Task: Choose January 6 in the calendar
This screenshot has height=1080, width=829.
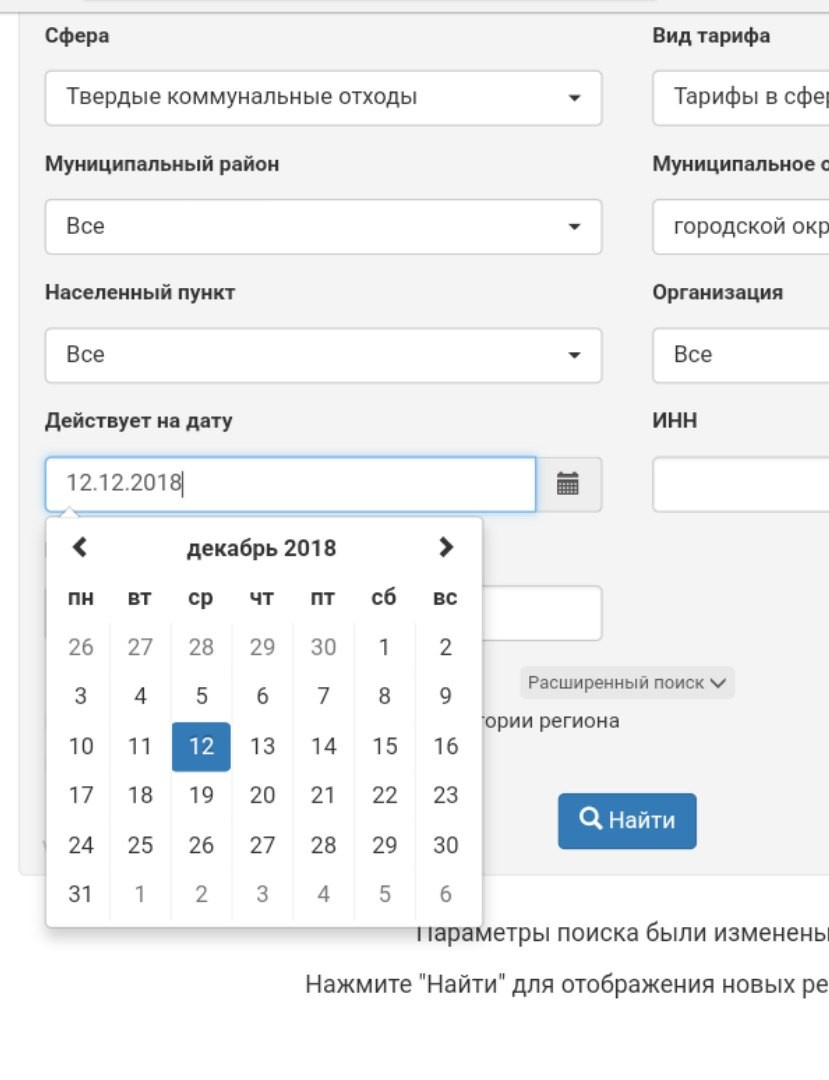Action: (x=446, y=895)
